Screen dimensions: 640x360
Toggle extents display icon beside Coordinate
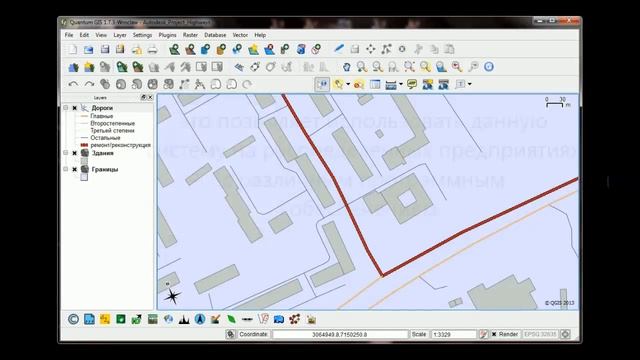click(x=231, y=334)
